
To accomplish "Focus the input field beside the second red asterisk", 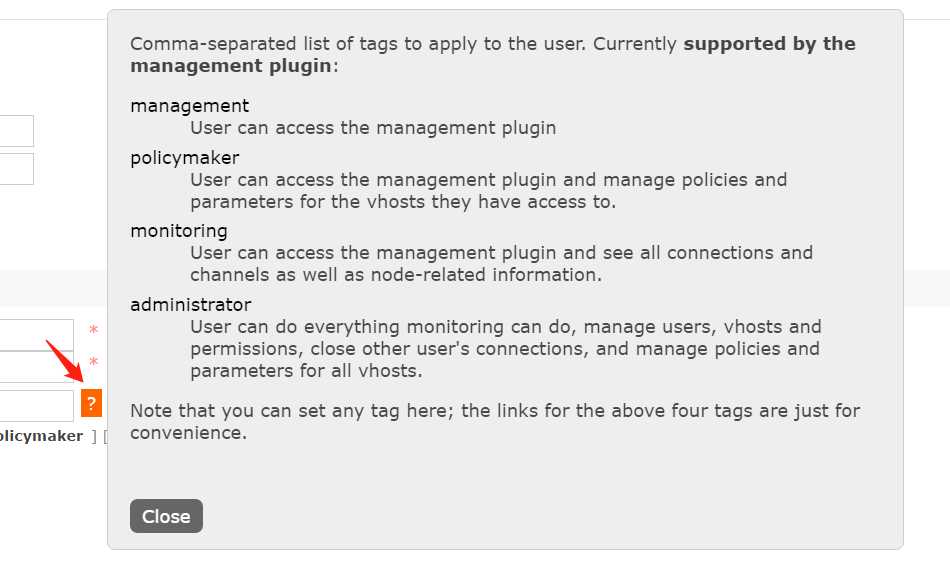I will pos(36,367).
